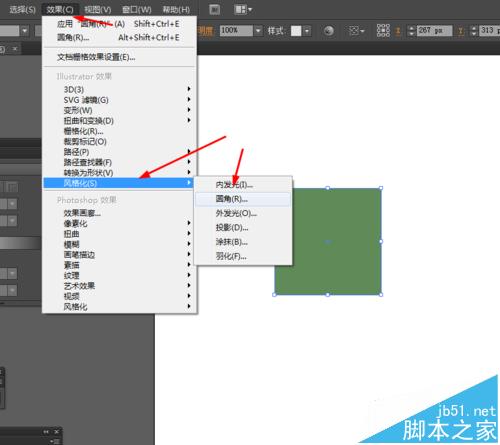Choose 内发光(I)... in the submenu

(x=243, y=185)
